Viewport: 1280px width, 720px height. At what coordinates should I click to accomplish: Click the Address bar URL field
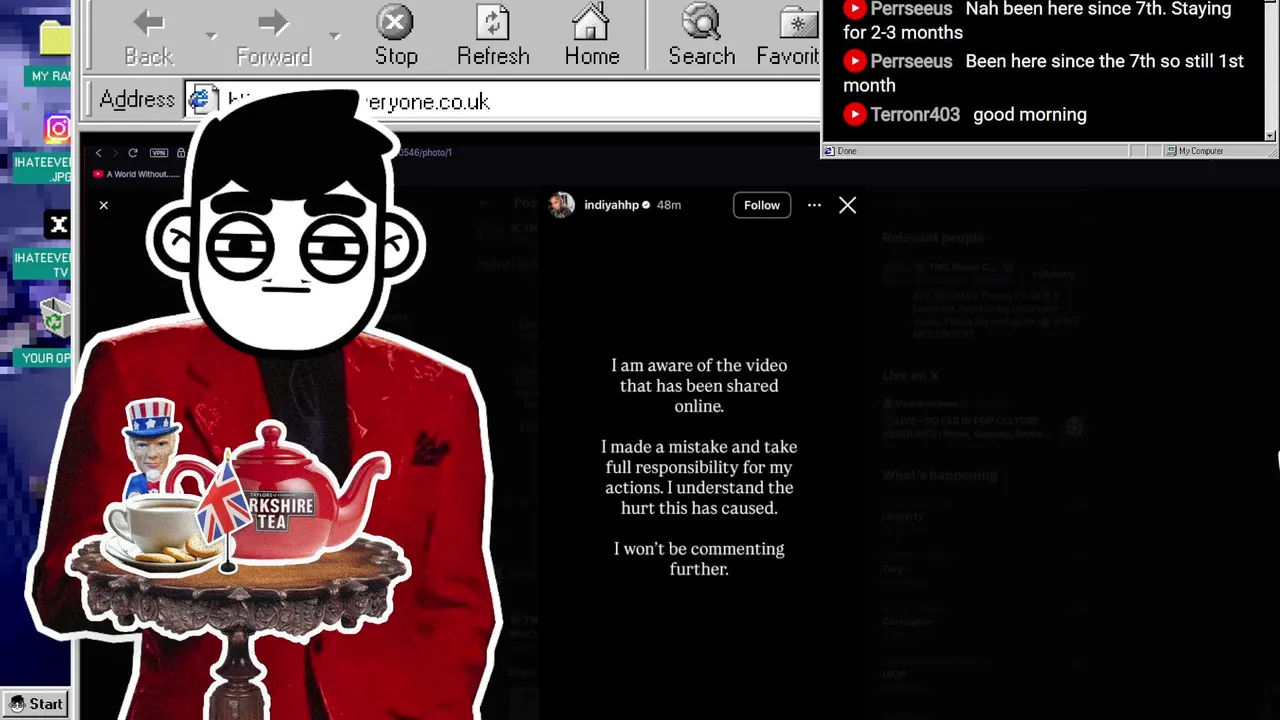pyautogui.click(x=502, y=101)
